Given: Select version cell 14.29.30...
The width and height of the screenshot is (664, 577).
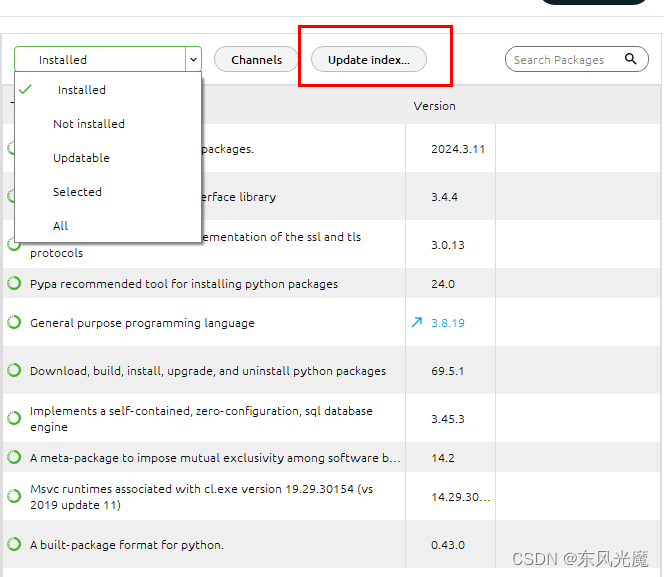Looking at the screenshot, I should pyautogui.click(x=461, y=497).
